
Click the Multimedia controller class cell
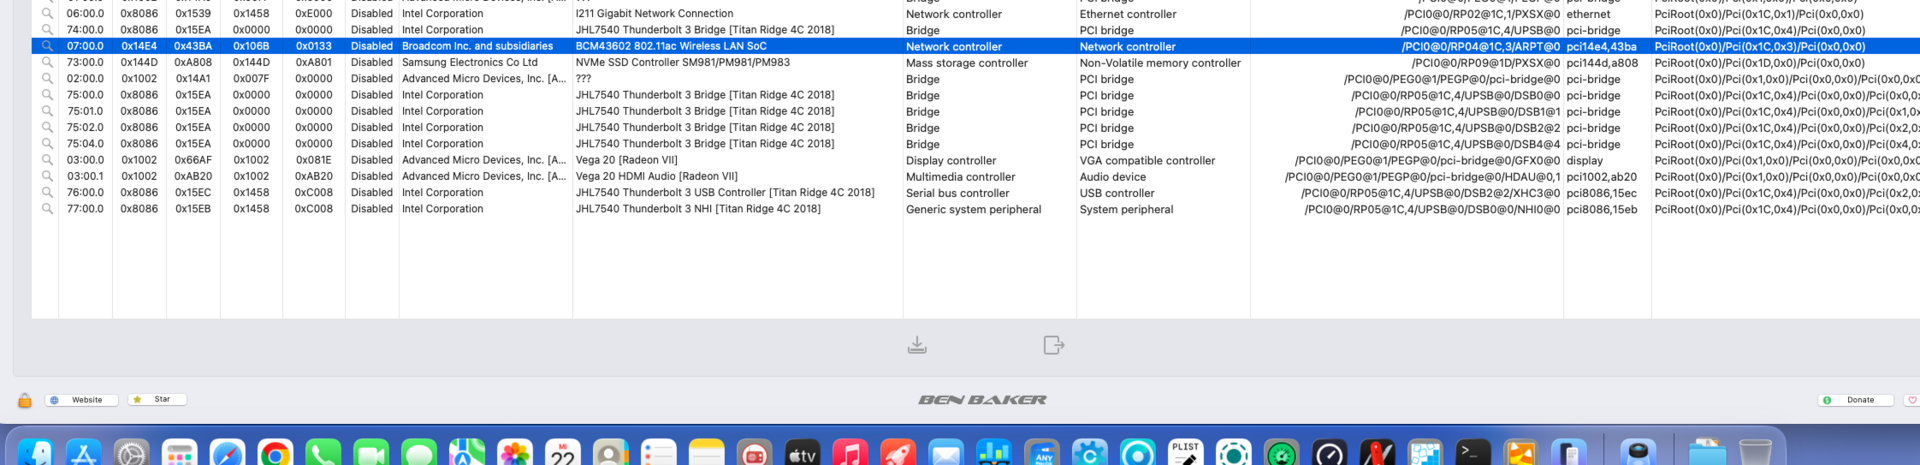pos(960,177)
